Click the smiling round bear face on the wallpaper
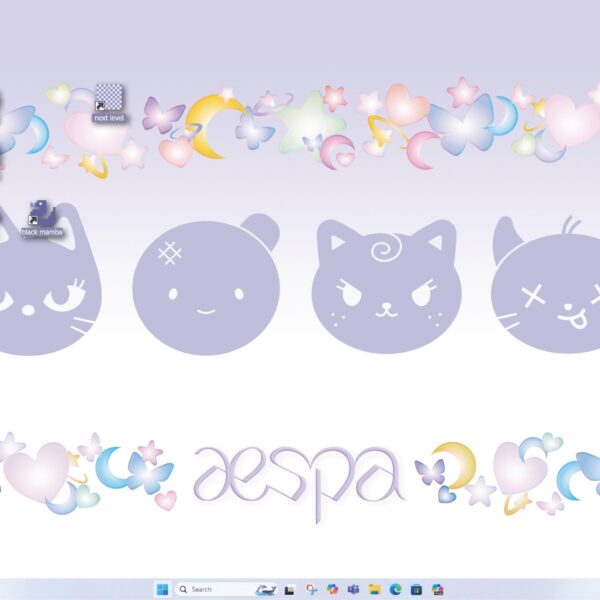Image resolution: width=600 pixels, height=600 pixels. [x=206, y=290]
